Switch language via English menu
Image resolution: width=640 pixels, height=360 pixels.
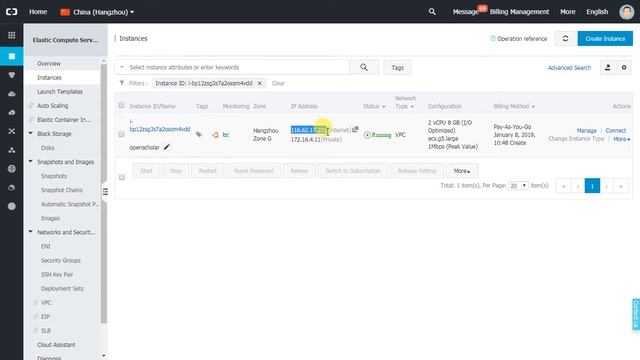point(597,12)
